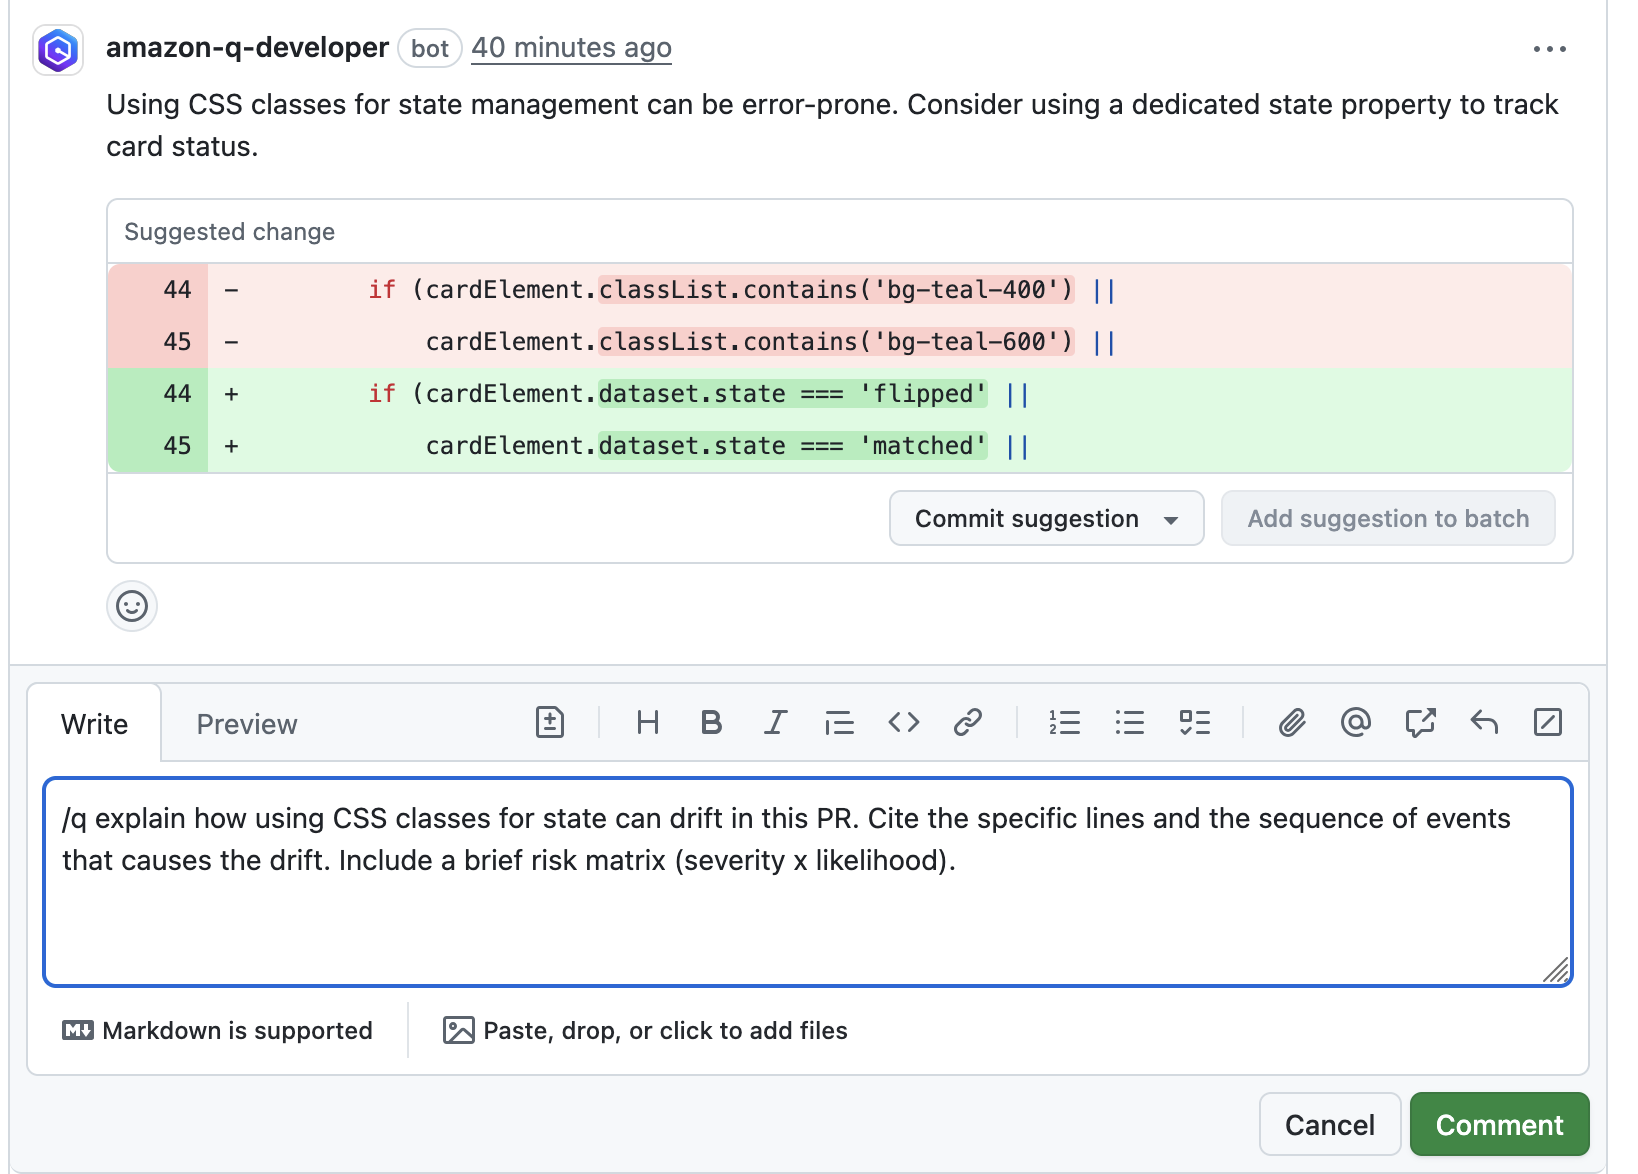Insert inline code formatting
Image resolution: width=1638 pixels, height=1174 pixels.
click(x=903, y=722)
